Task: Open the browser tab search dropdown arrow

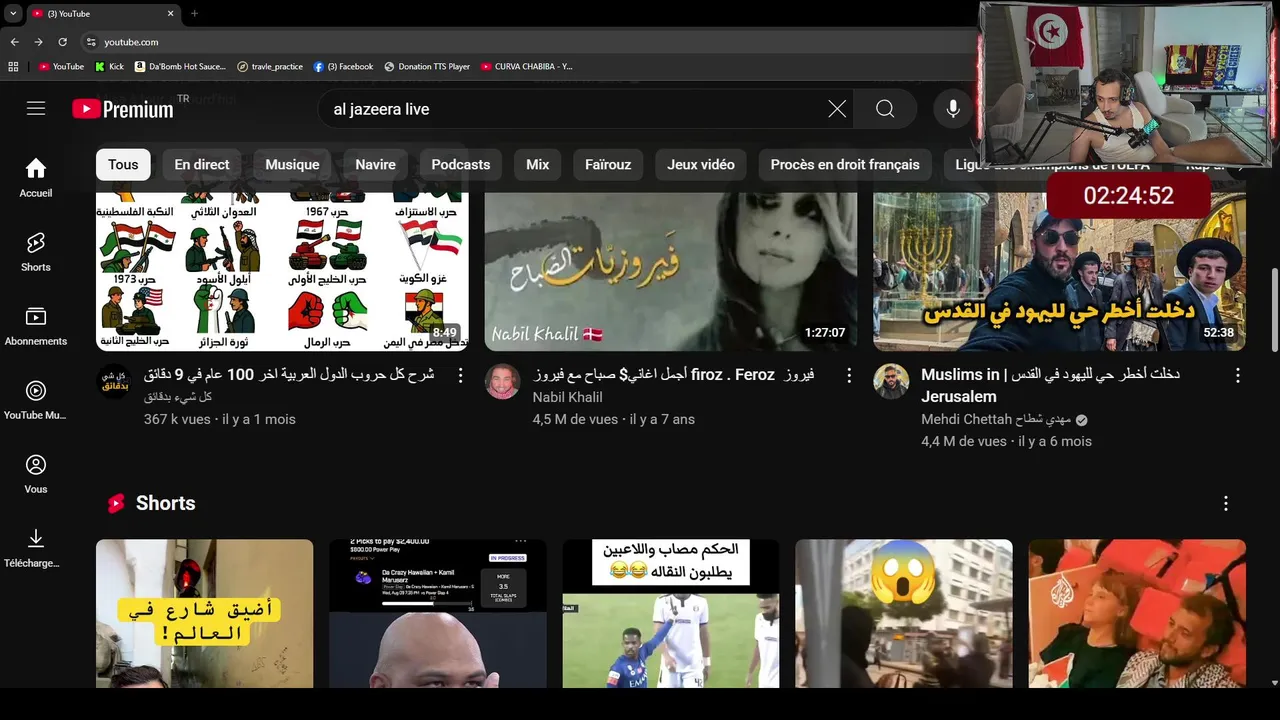Action: pyautogui.click(x=13, y=13)
